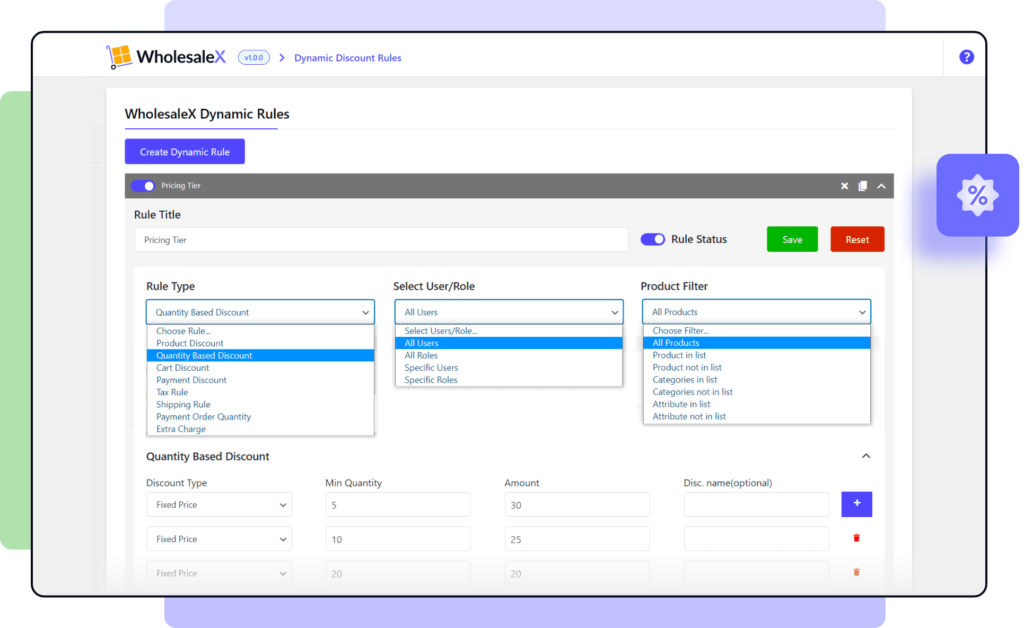Select the Choose Filter... placeholder option
Screen dimensions: 1024x628
(x=756, y=331)
